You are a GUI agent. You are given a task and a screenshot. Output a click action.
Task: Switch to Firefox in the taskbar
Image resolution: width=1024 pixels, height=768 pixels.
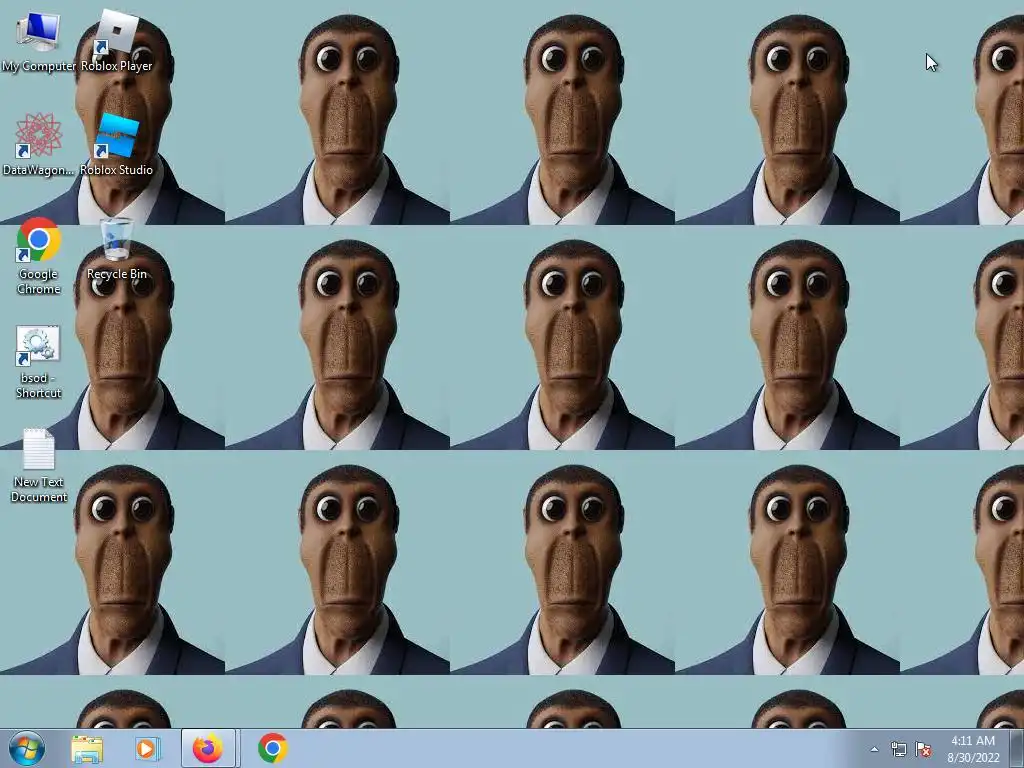pos(208,748)
